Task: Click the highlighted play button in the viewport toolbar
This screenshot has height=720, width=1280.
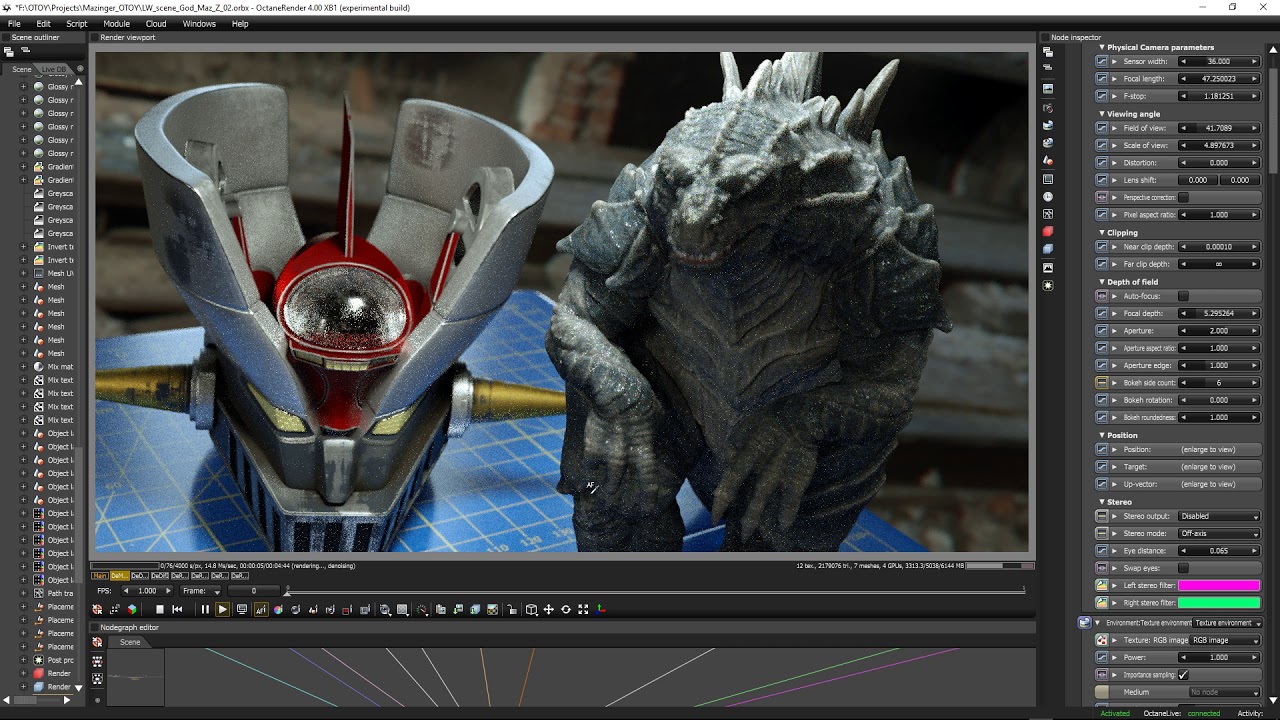Action: [x=222, y=609]
